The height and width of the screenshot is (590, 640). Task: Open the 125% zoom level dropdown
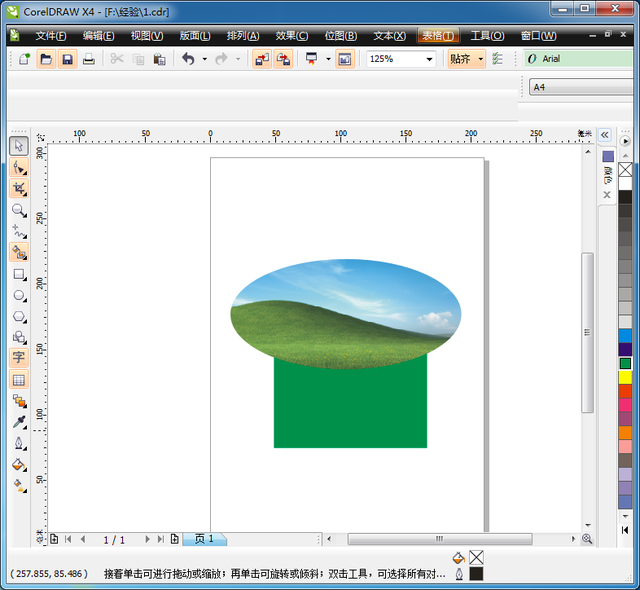tap(429, 59)
